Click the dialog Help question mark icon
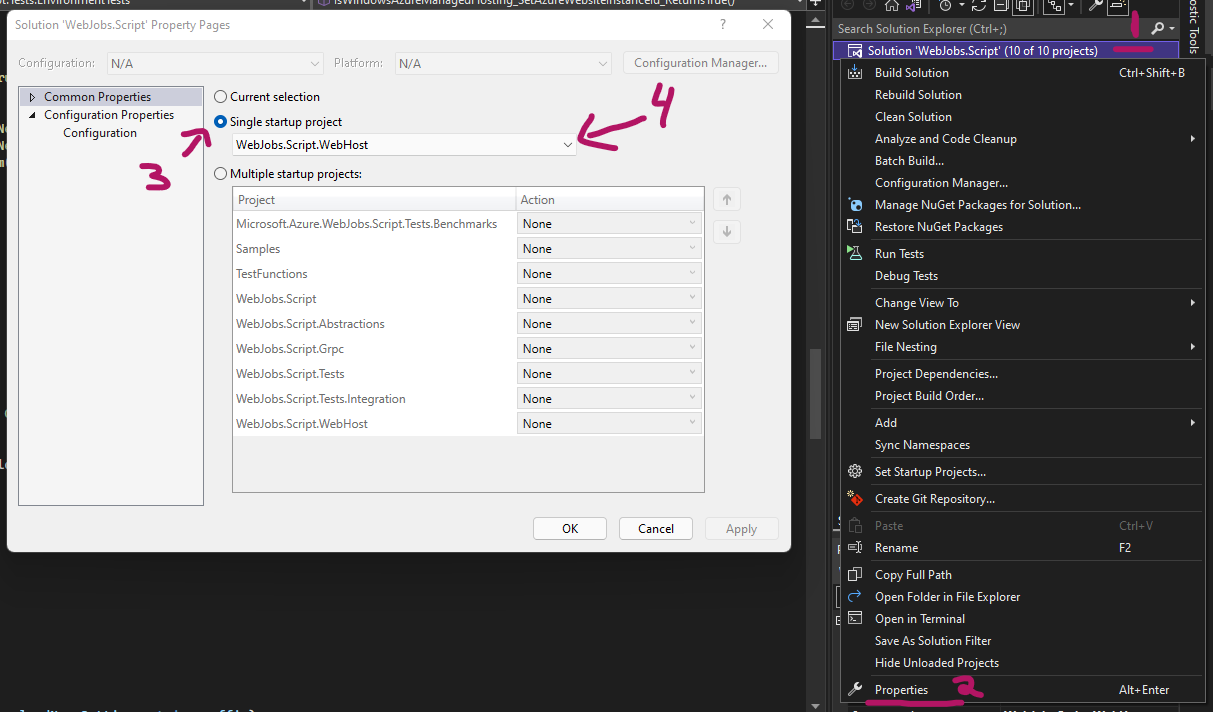Viewport: 1213px width, 712px height. [x=723, y=24]
